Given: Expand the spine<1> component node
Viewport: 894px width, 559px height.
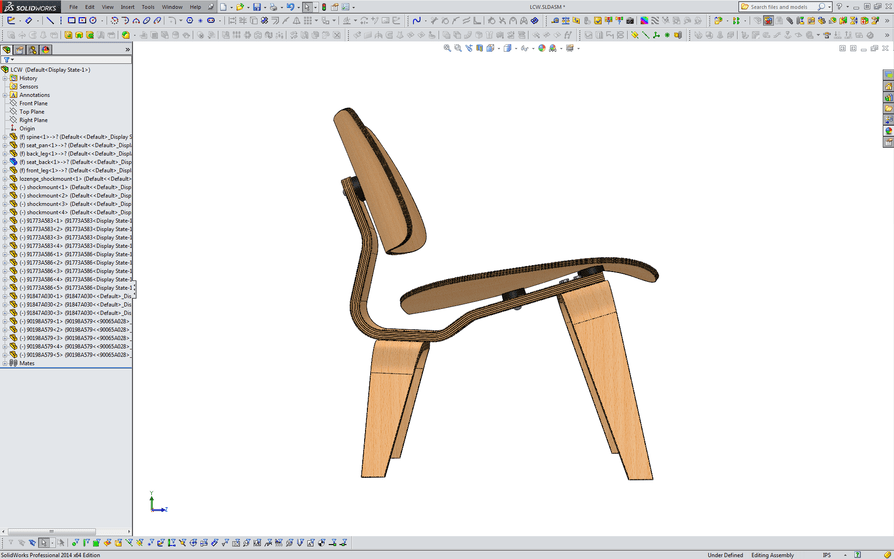Looking at the screenshot, I should (x=5, y=137).
